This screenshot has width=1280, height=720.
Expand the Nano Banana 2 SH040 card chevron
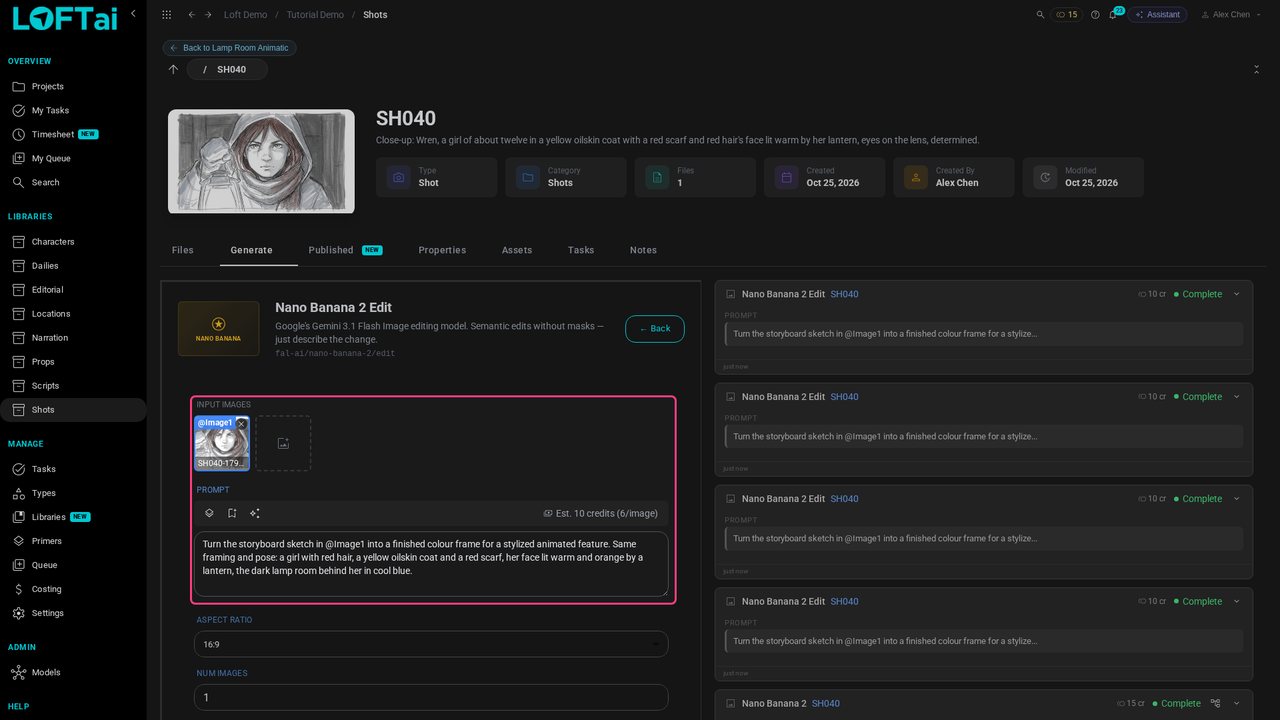point(1237,703)
